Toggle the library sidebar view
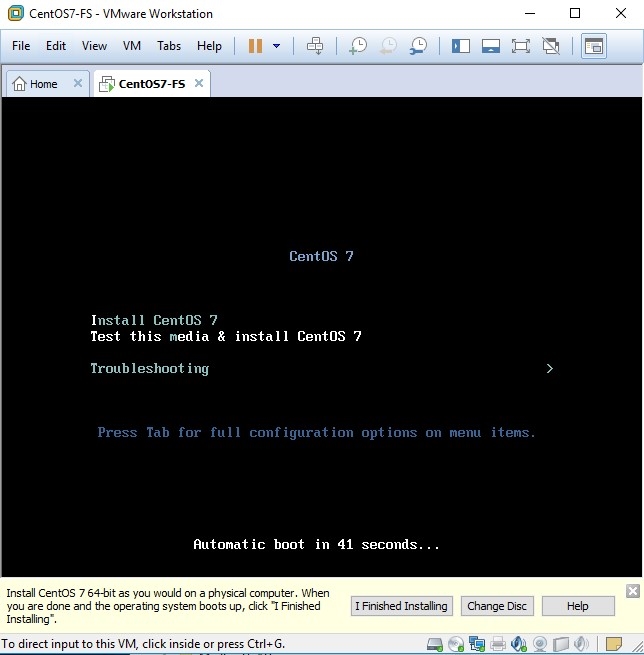The width and height of the screenshot is (644, 655). click(460, 46)
